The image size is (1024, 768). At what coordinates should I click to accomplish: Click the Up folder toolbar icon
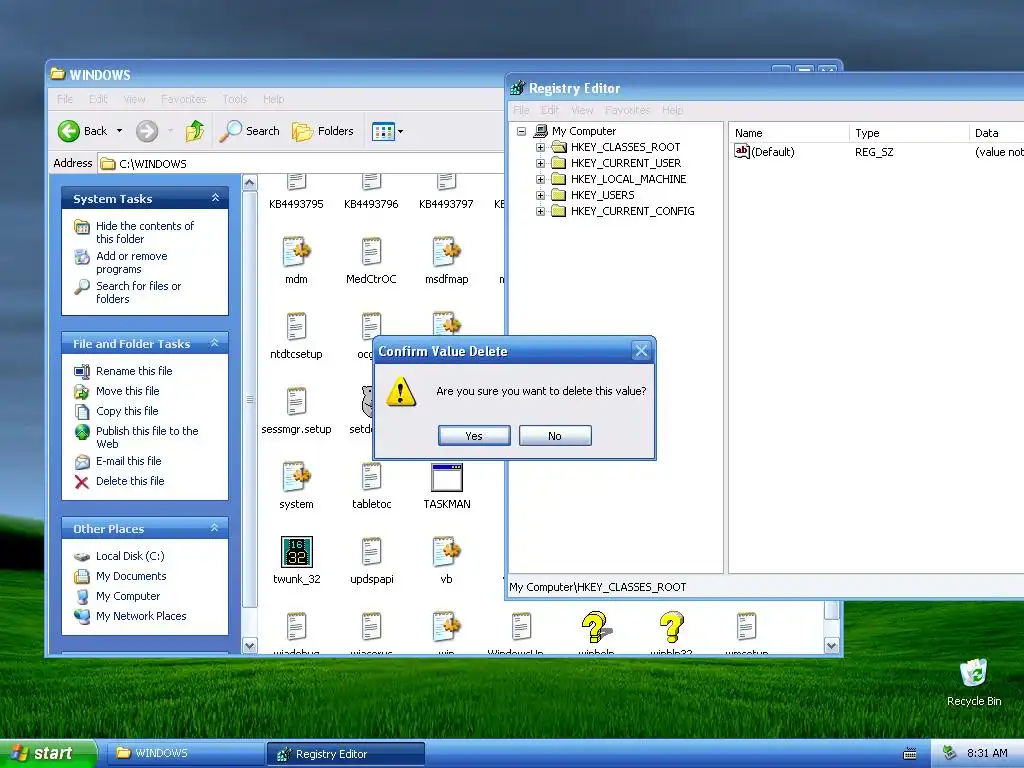pos(195,131)
